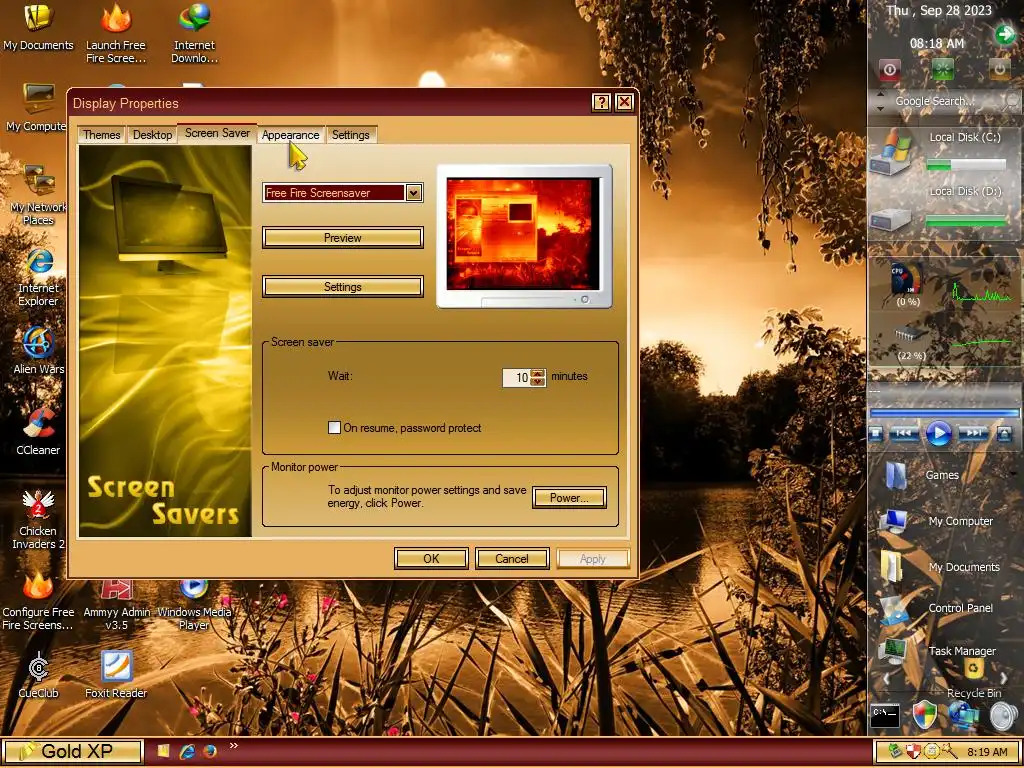This screenshot has width=1024, height=768.
Task: Enable On resume, password protect
Action: [x=334, y=428]
